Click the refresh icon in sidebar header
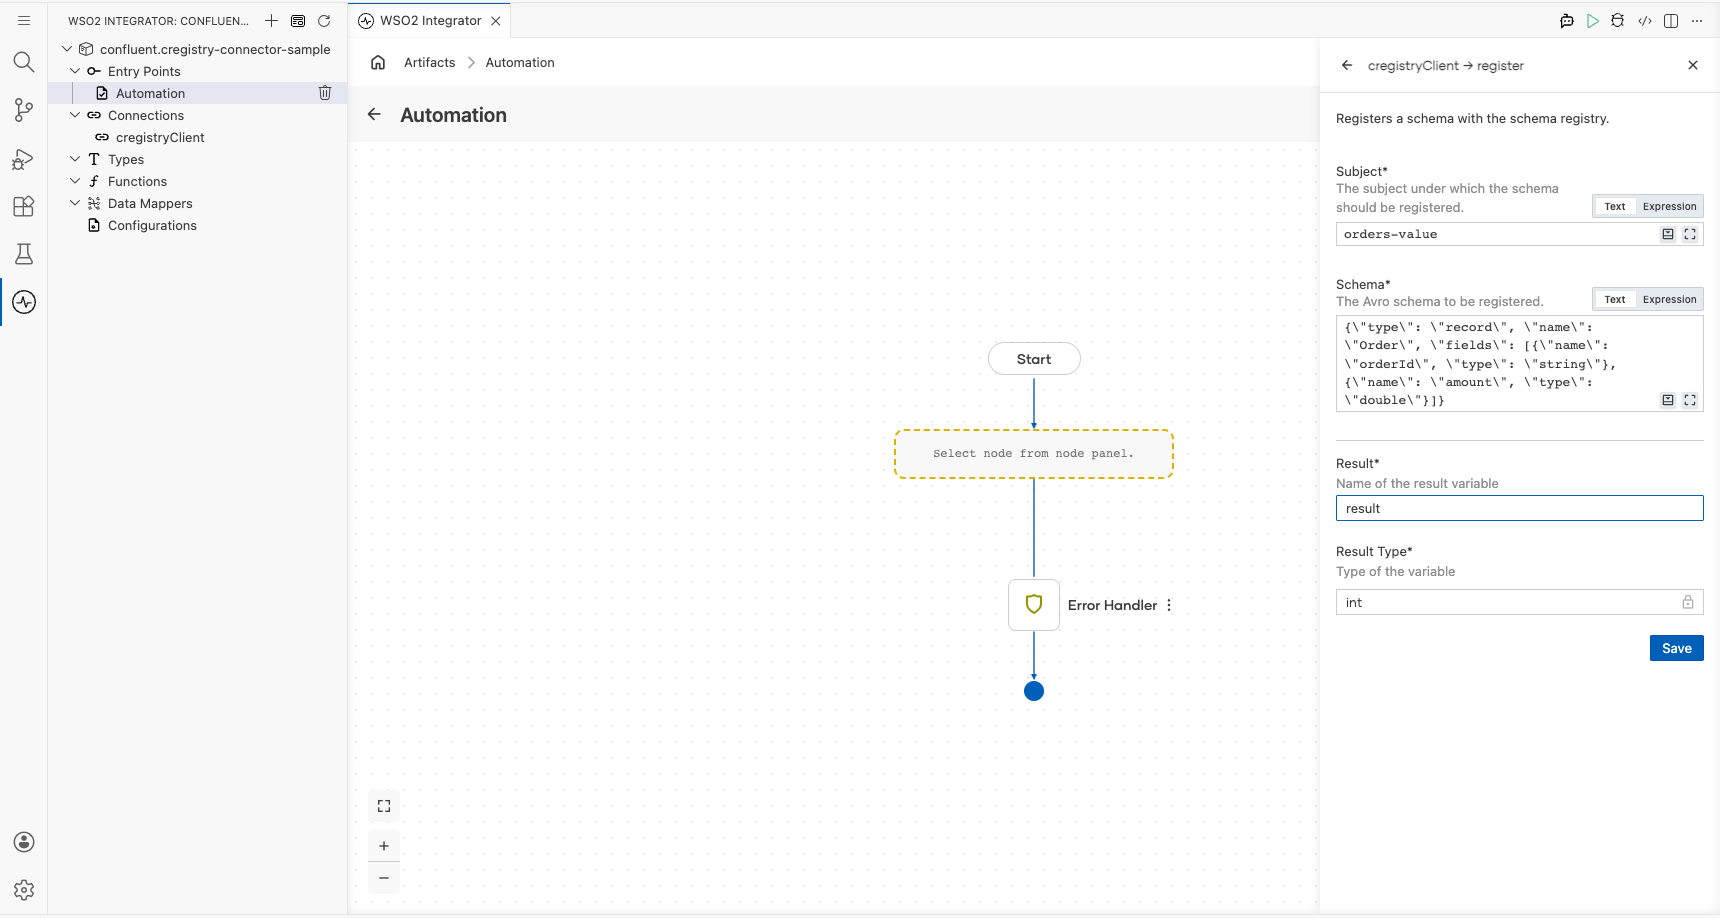Image resolution: width=1720 pixels, height=918 pixels. click(324, 20)
